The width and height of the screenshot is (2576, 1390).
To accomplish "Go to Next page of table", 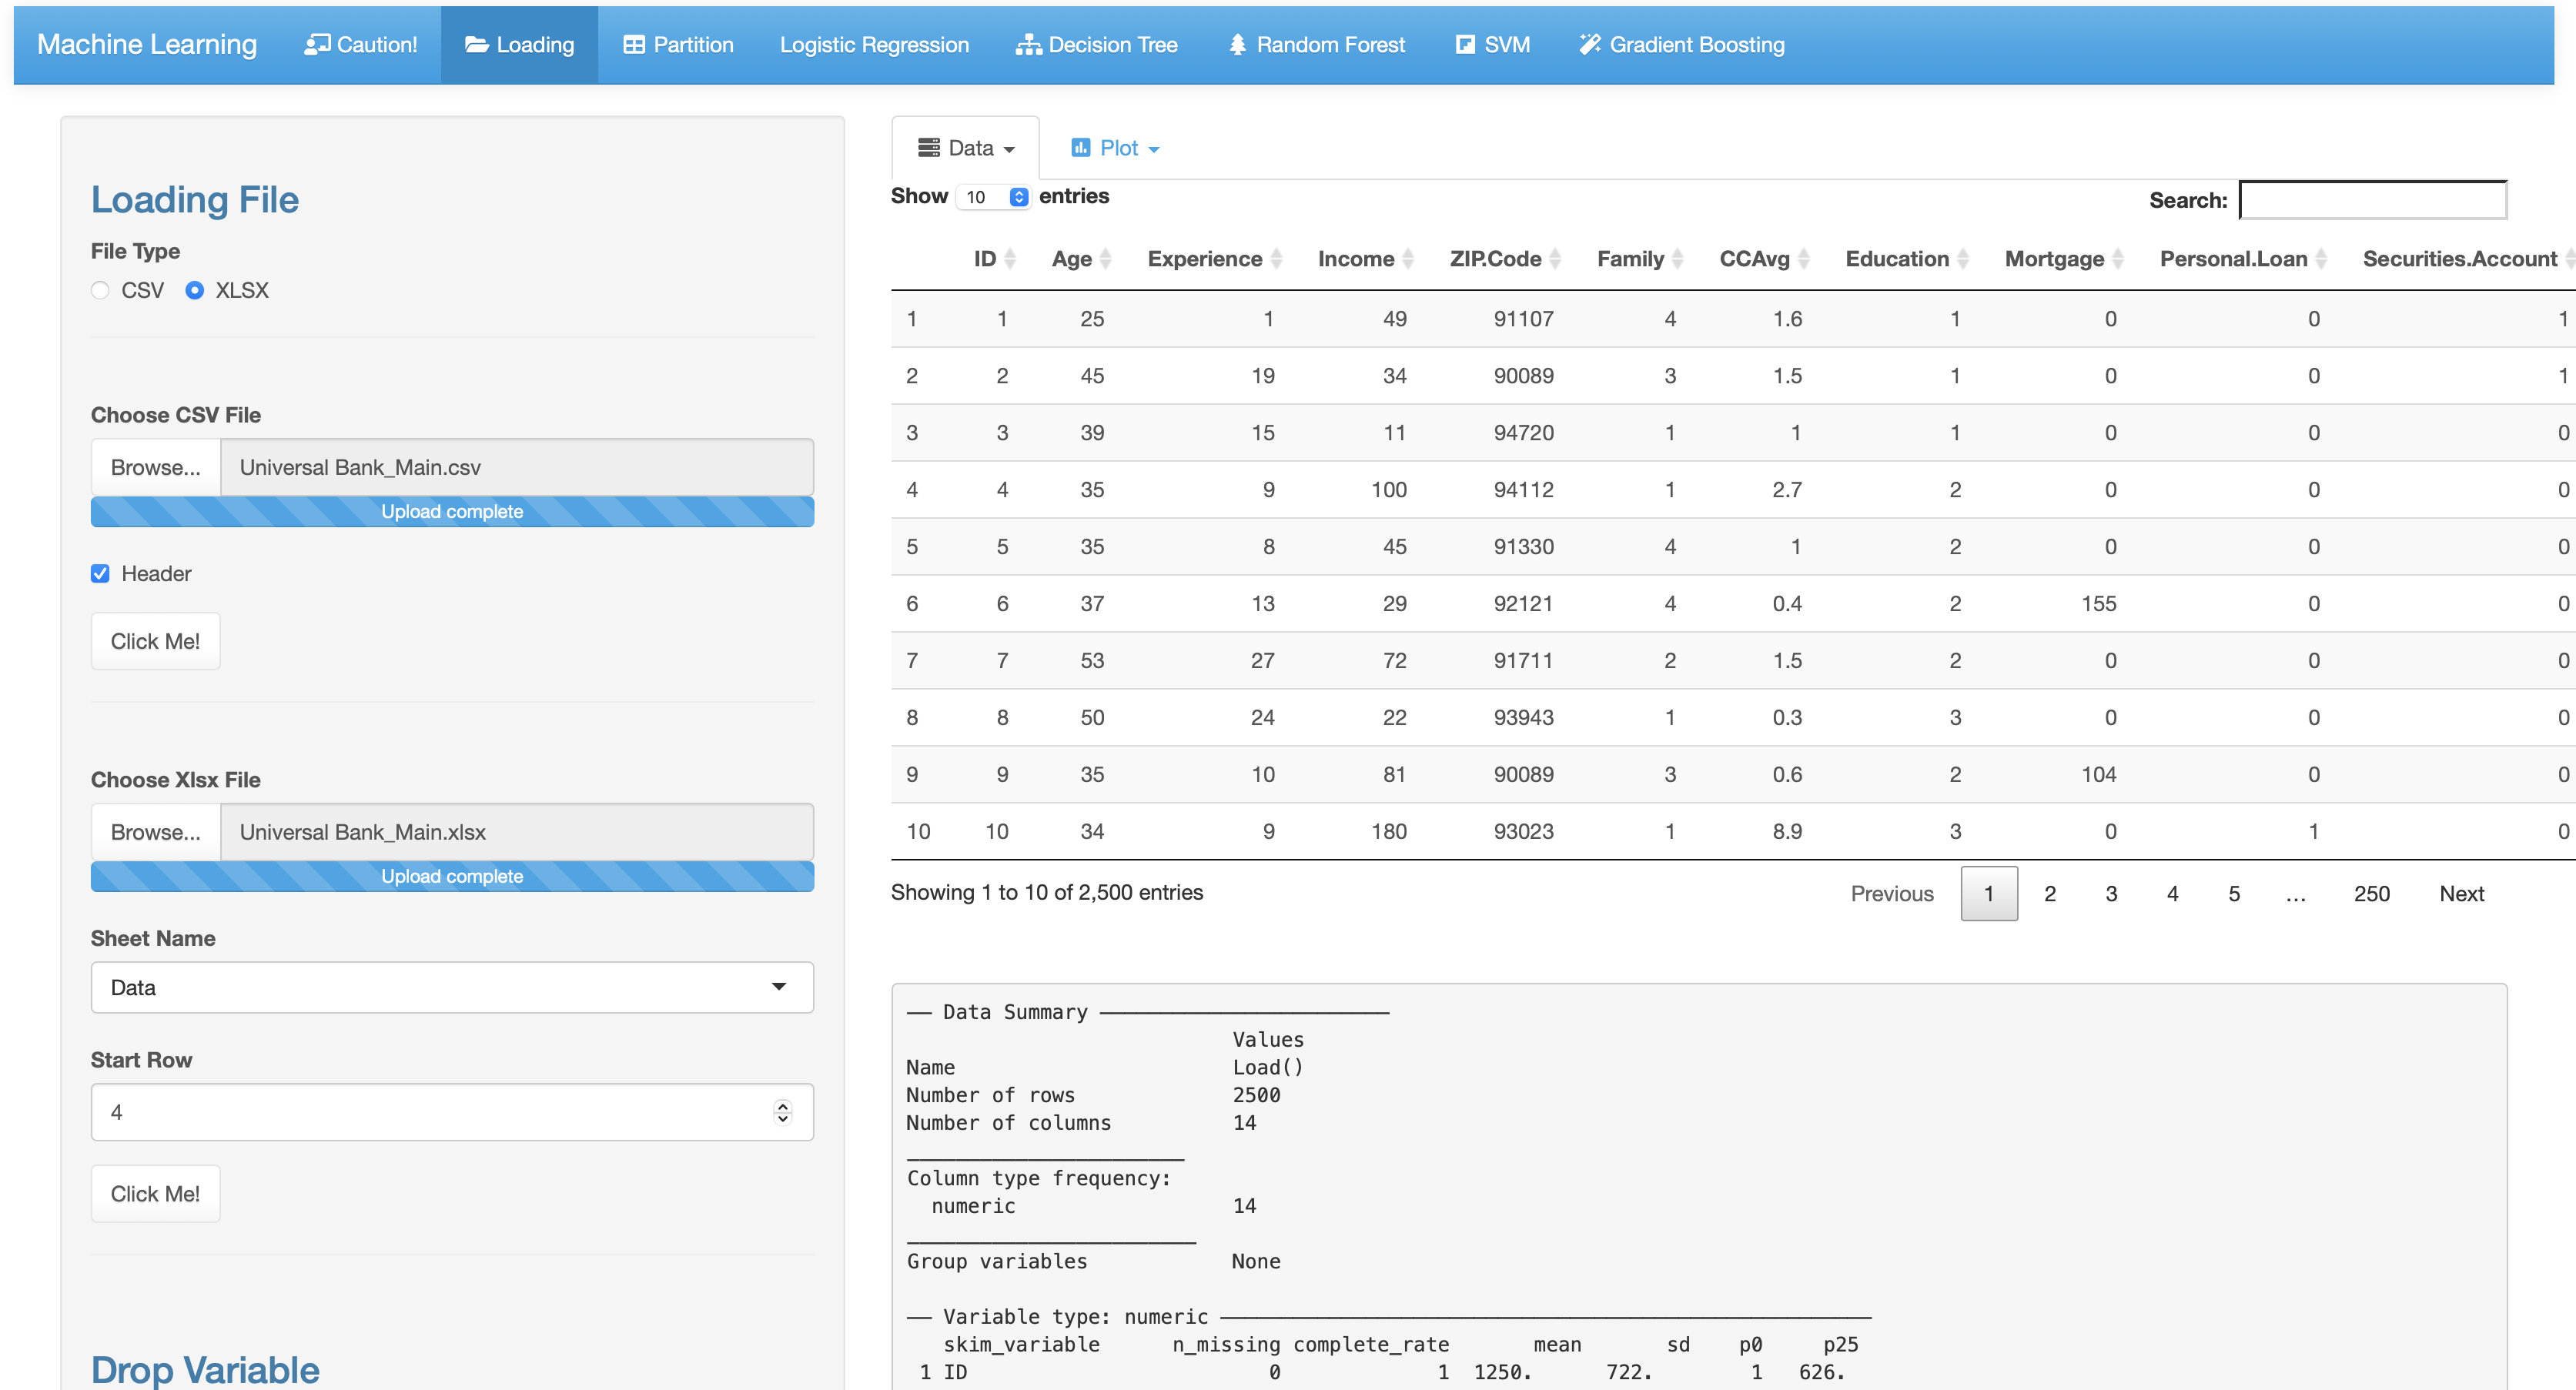I will (2461, 894).
